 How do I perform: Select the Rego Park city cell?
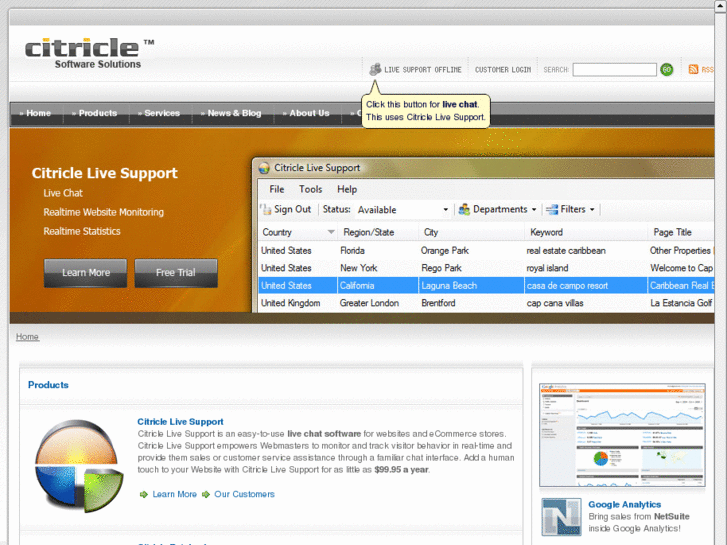441,268
